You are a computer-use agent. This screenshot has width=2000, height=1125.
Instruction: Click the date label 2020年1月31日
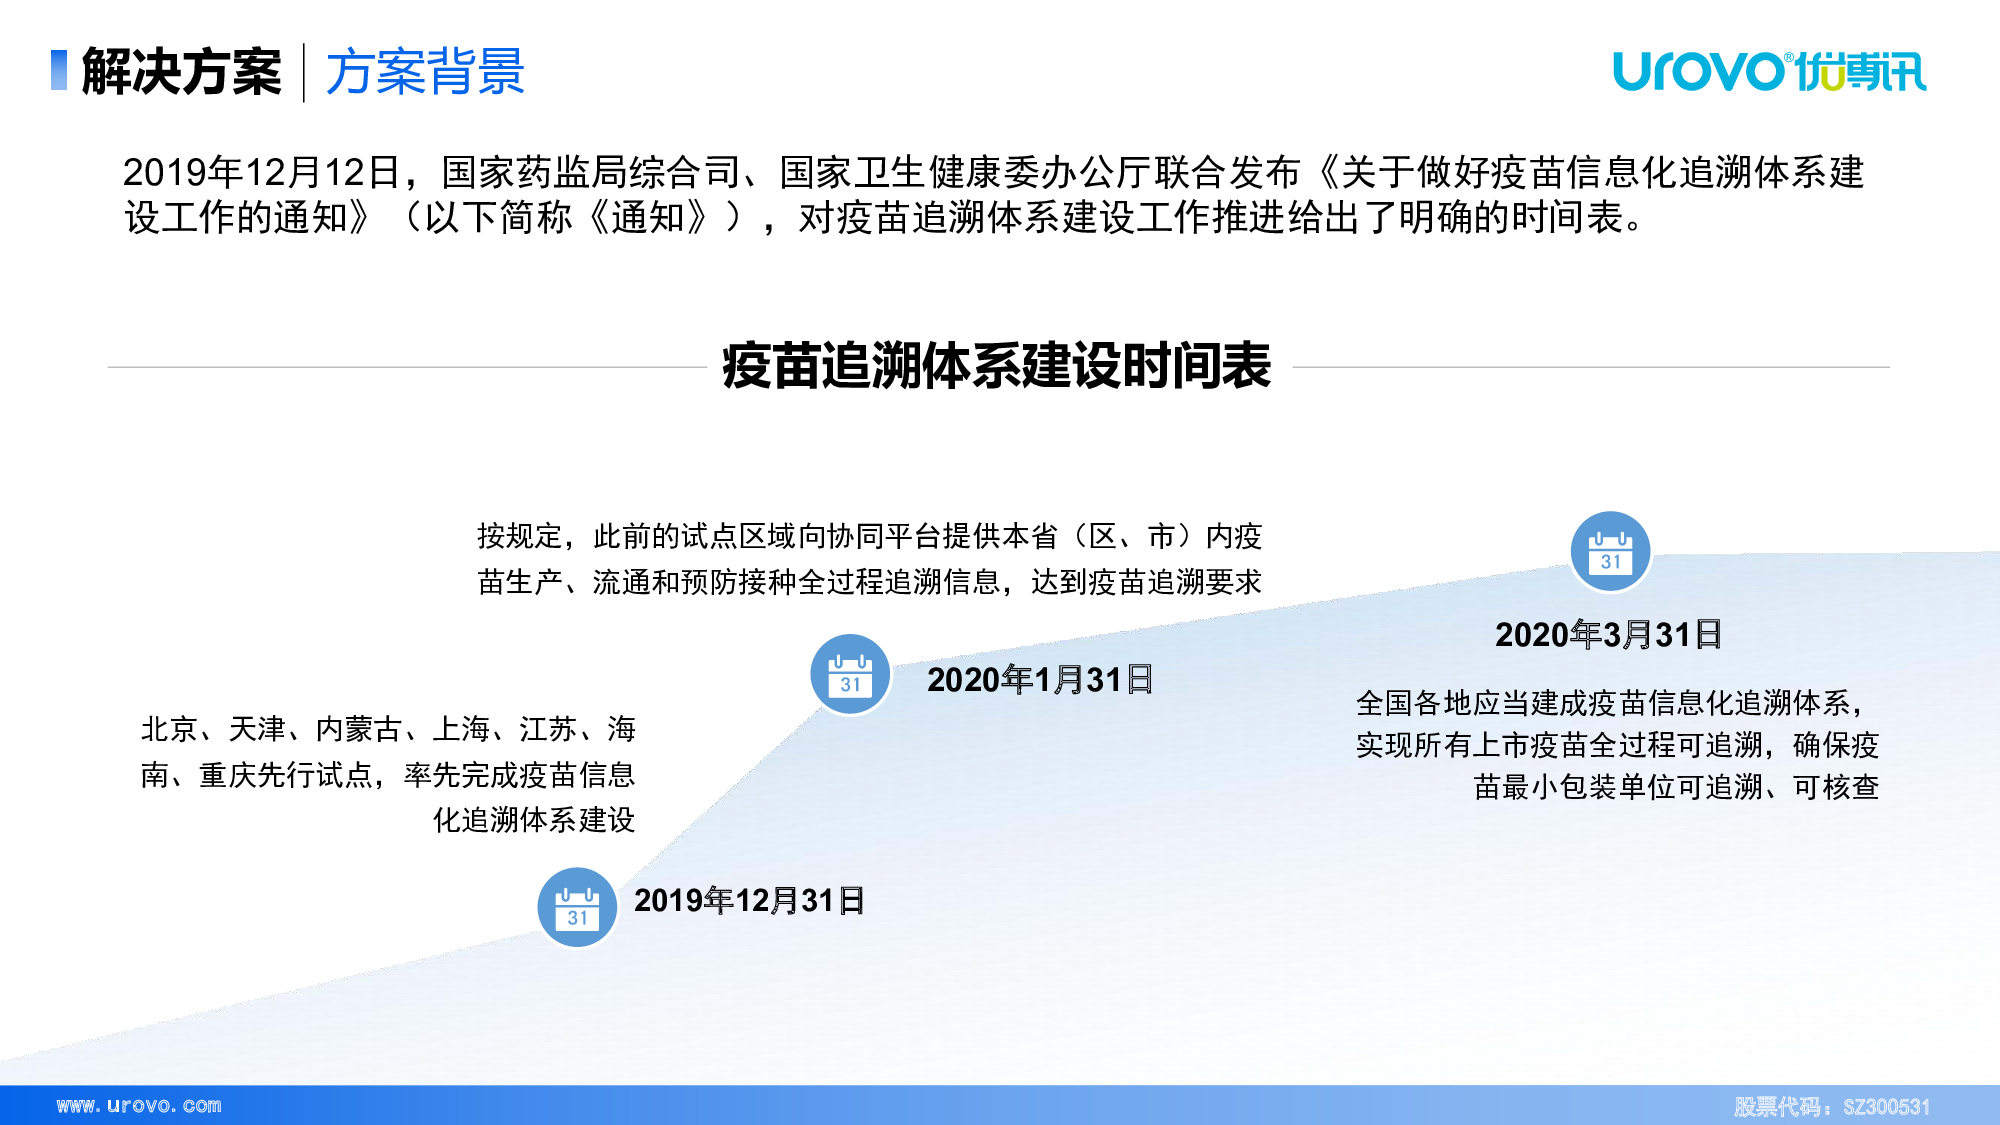tap(1040, 680)
